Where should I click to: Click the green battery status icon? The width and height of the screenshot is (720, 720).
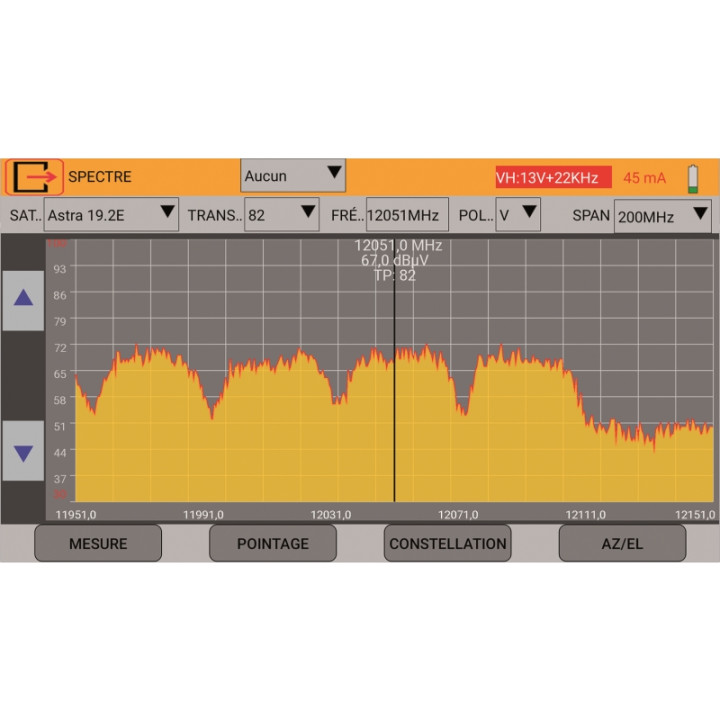click(693, 178)
